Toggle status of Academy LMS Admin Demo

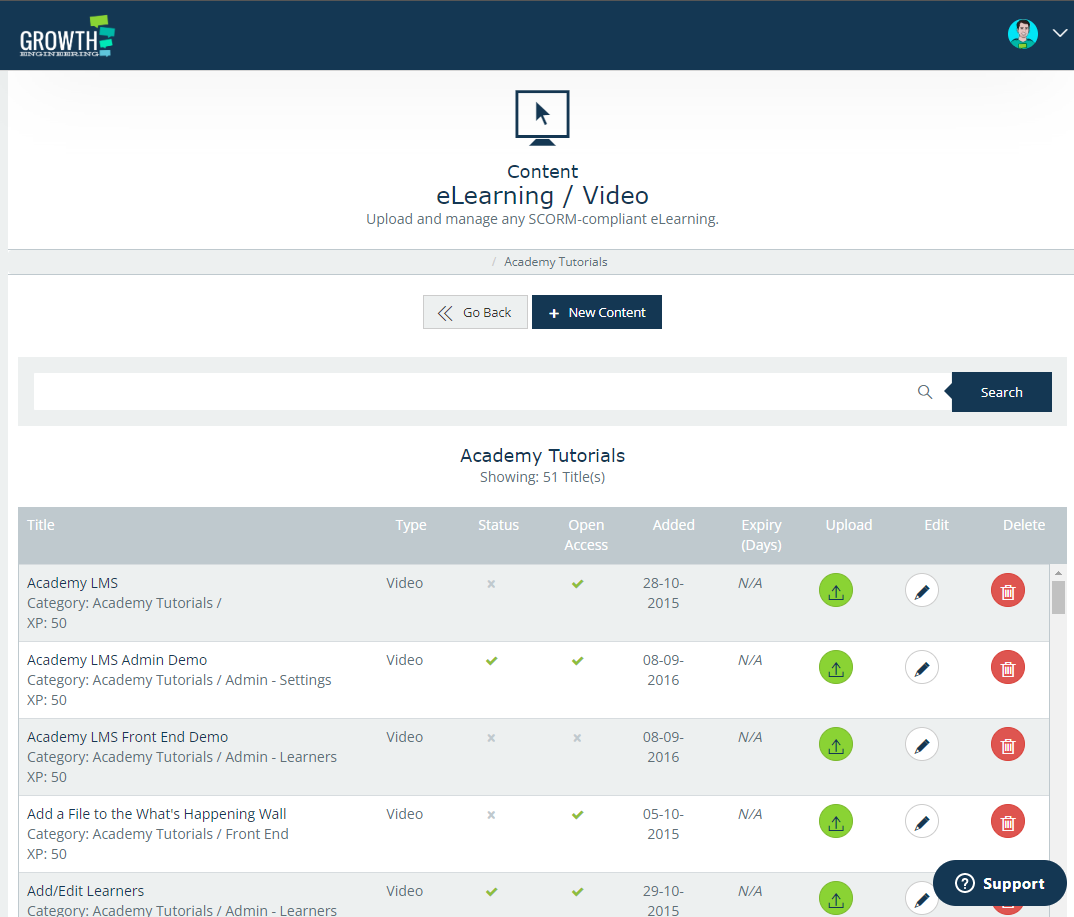[491, 661]
